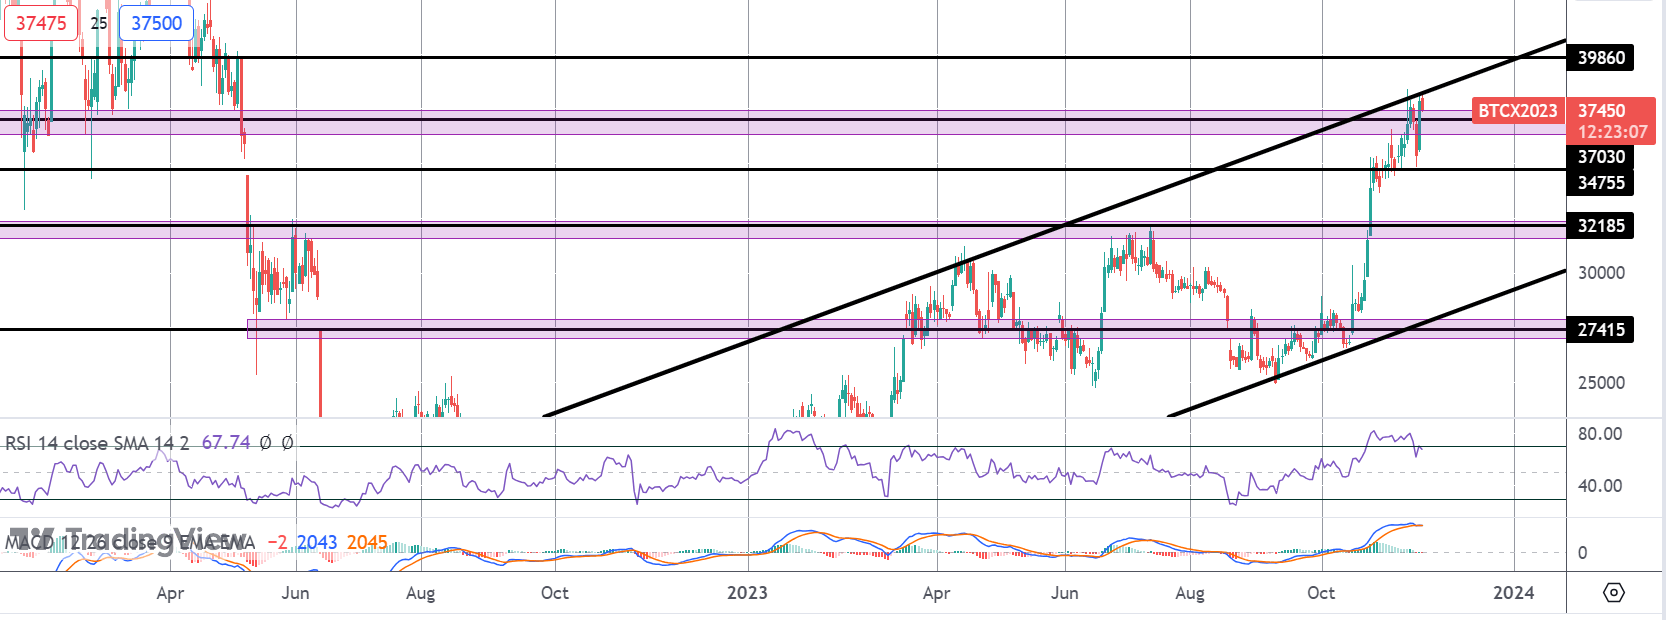Click the orange MACD signal value 2045
Viewport: 1666px width, 620px height.
pos(367,542)
